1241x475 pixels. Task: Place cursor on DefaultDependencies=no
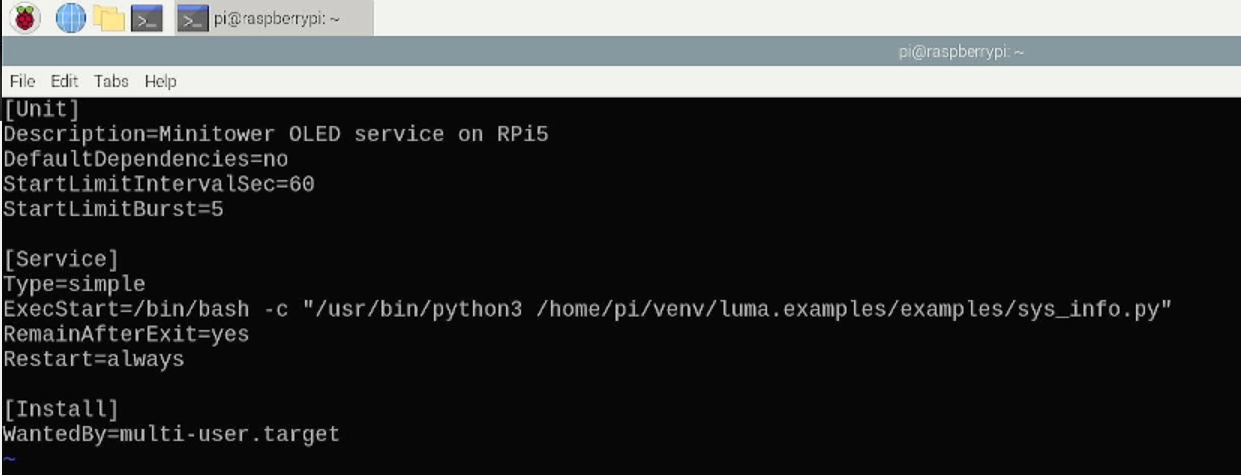point(146,159)
